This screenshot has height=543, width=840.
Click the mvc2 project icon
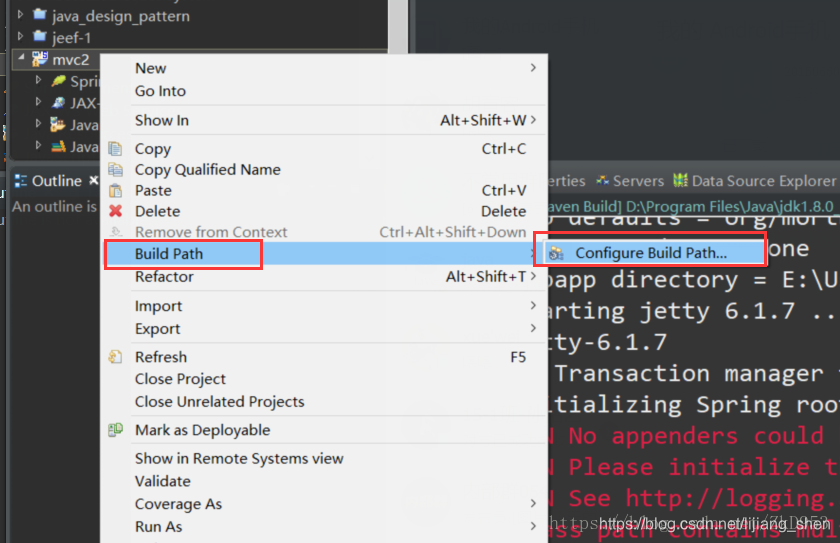pyautogui.click(x=40, y=59)
